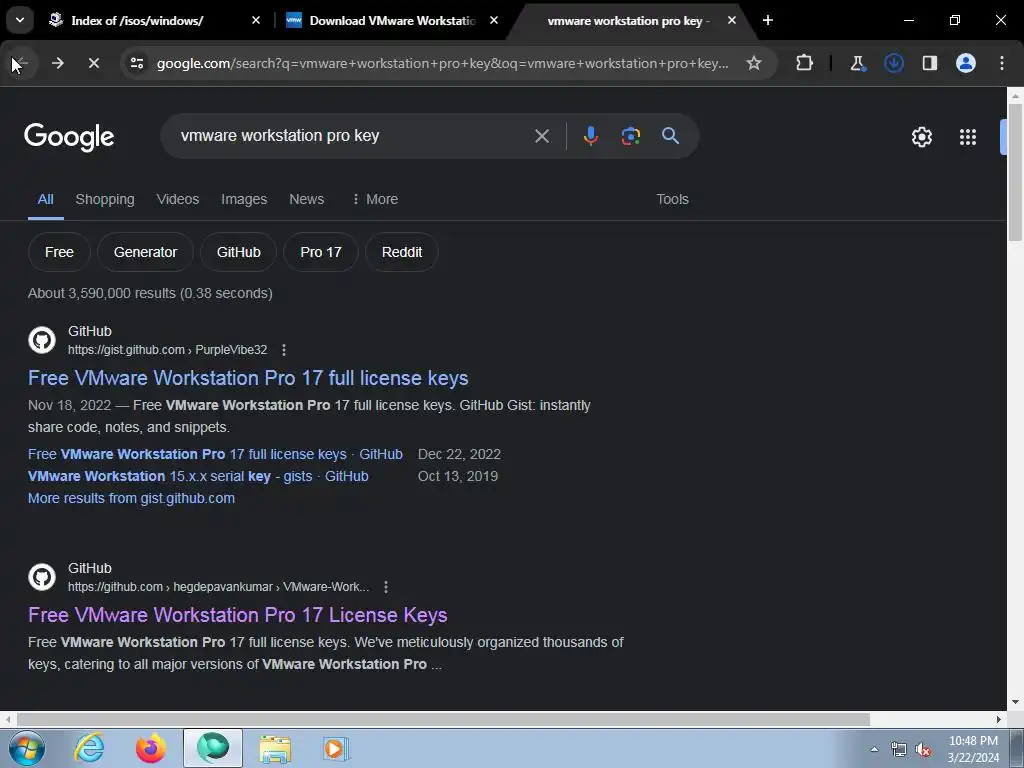Clear the Google search box

point(541,136)
